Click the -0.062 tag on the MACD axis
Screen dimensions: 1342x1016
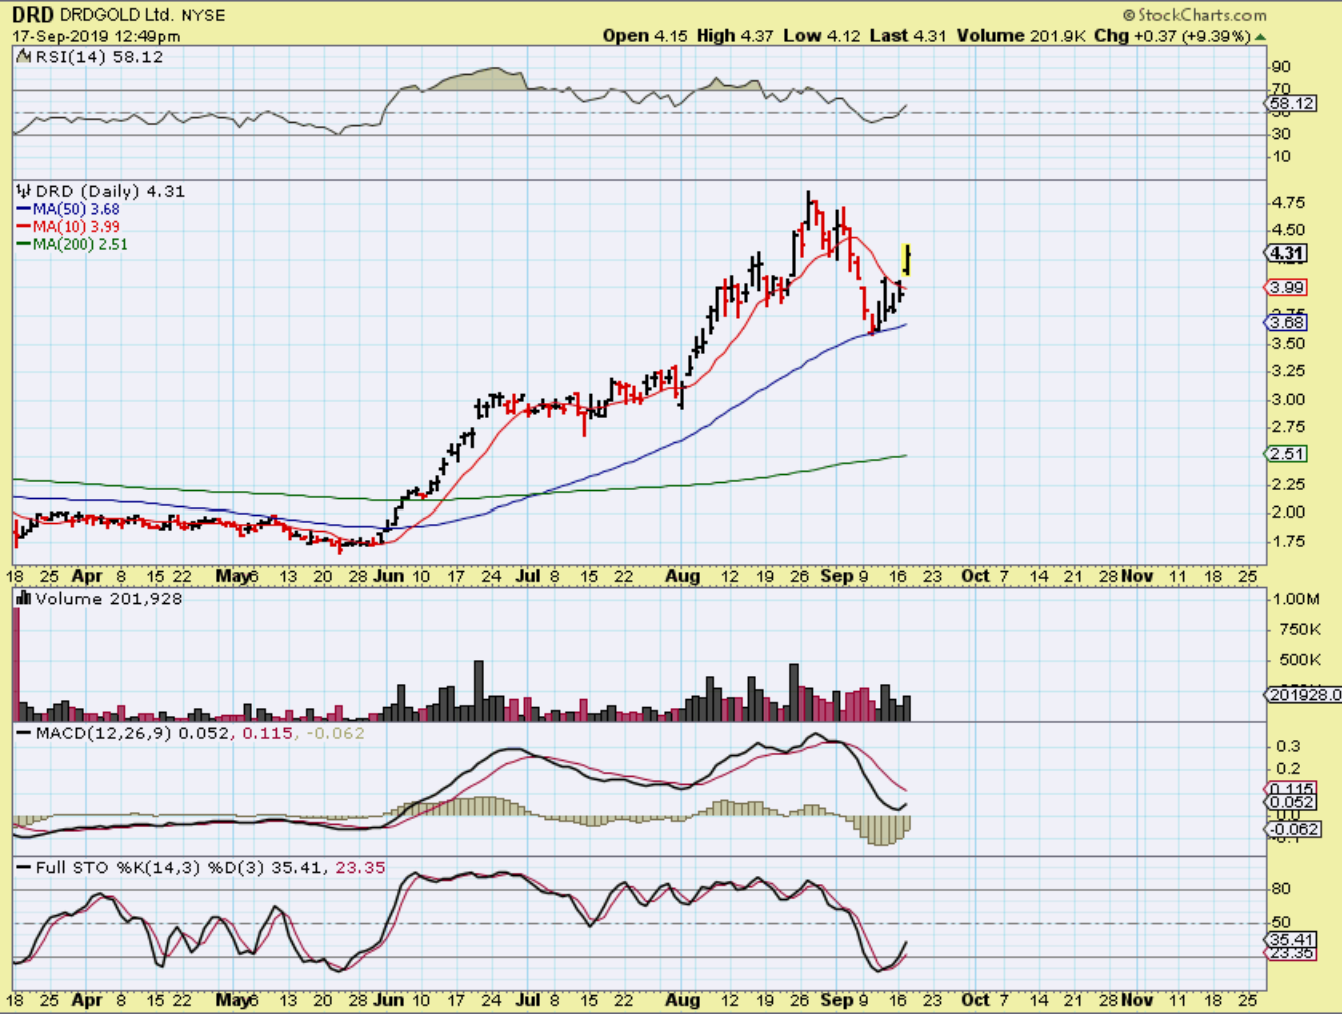click(1294, 829)
